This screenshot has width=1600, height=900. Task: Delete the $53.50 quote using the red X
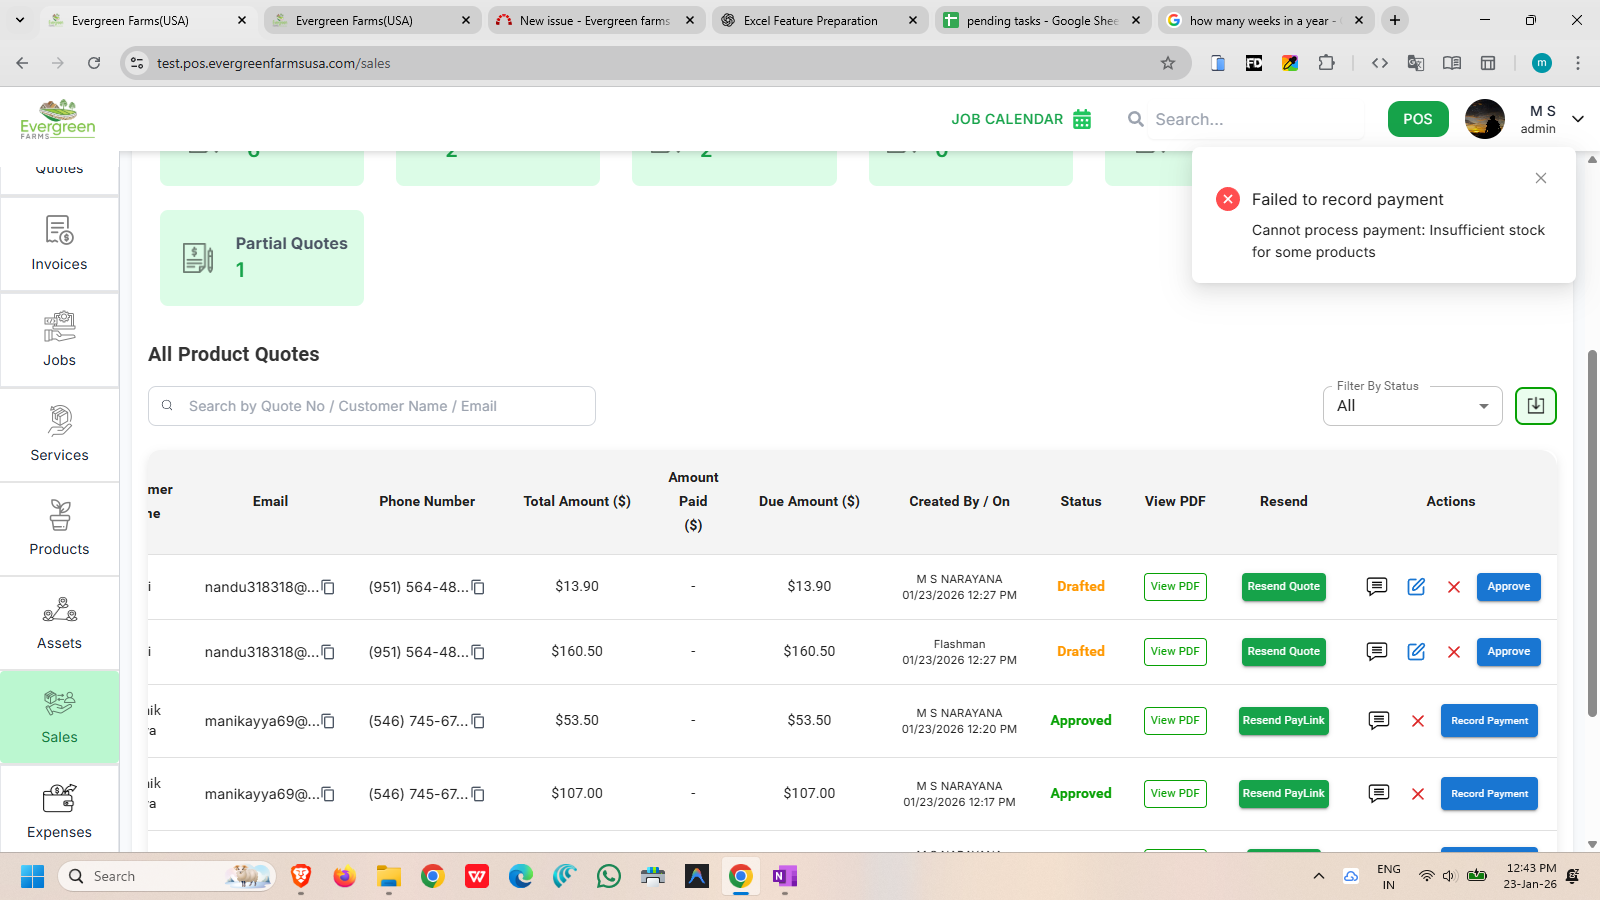1417,721
